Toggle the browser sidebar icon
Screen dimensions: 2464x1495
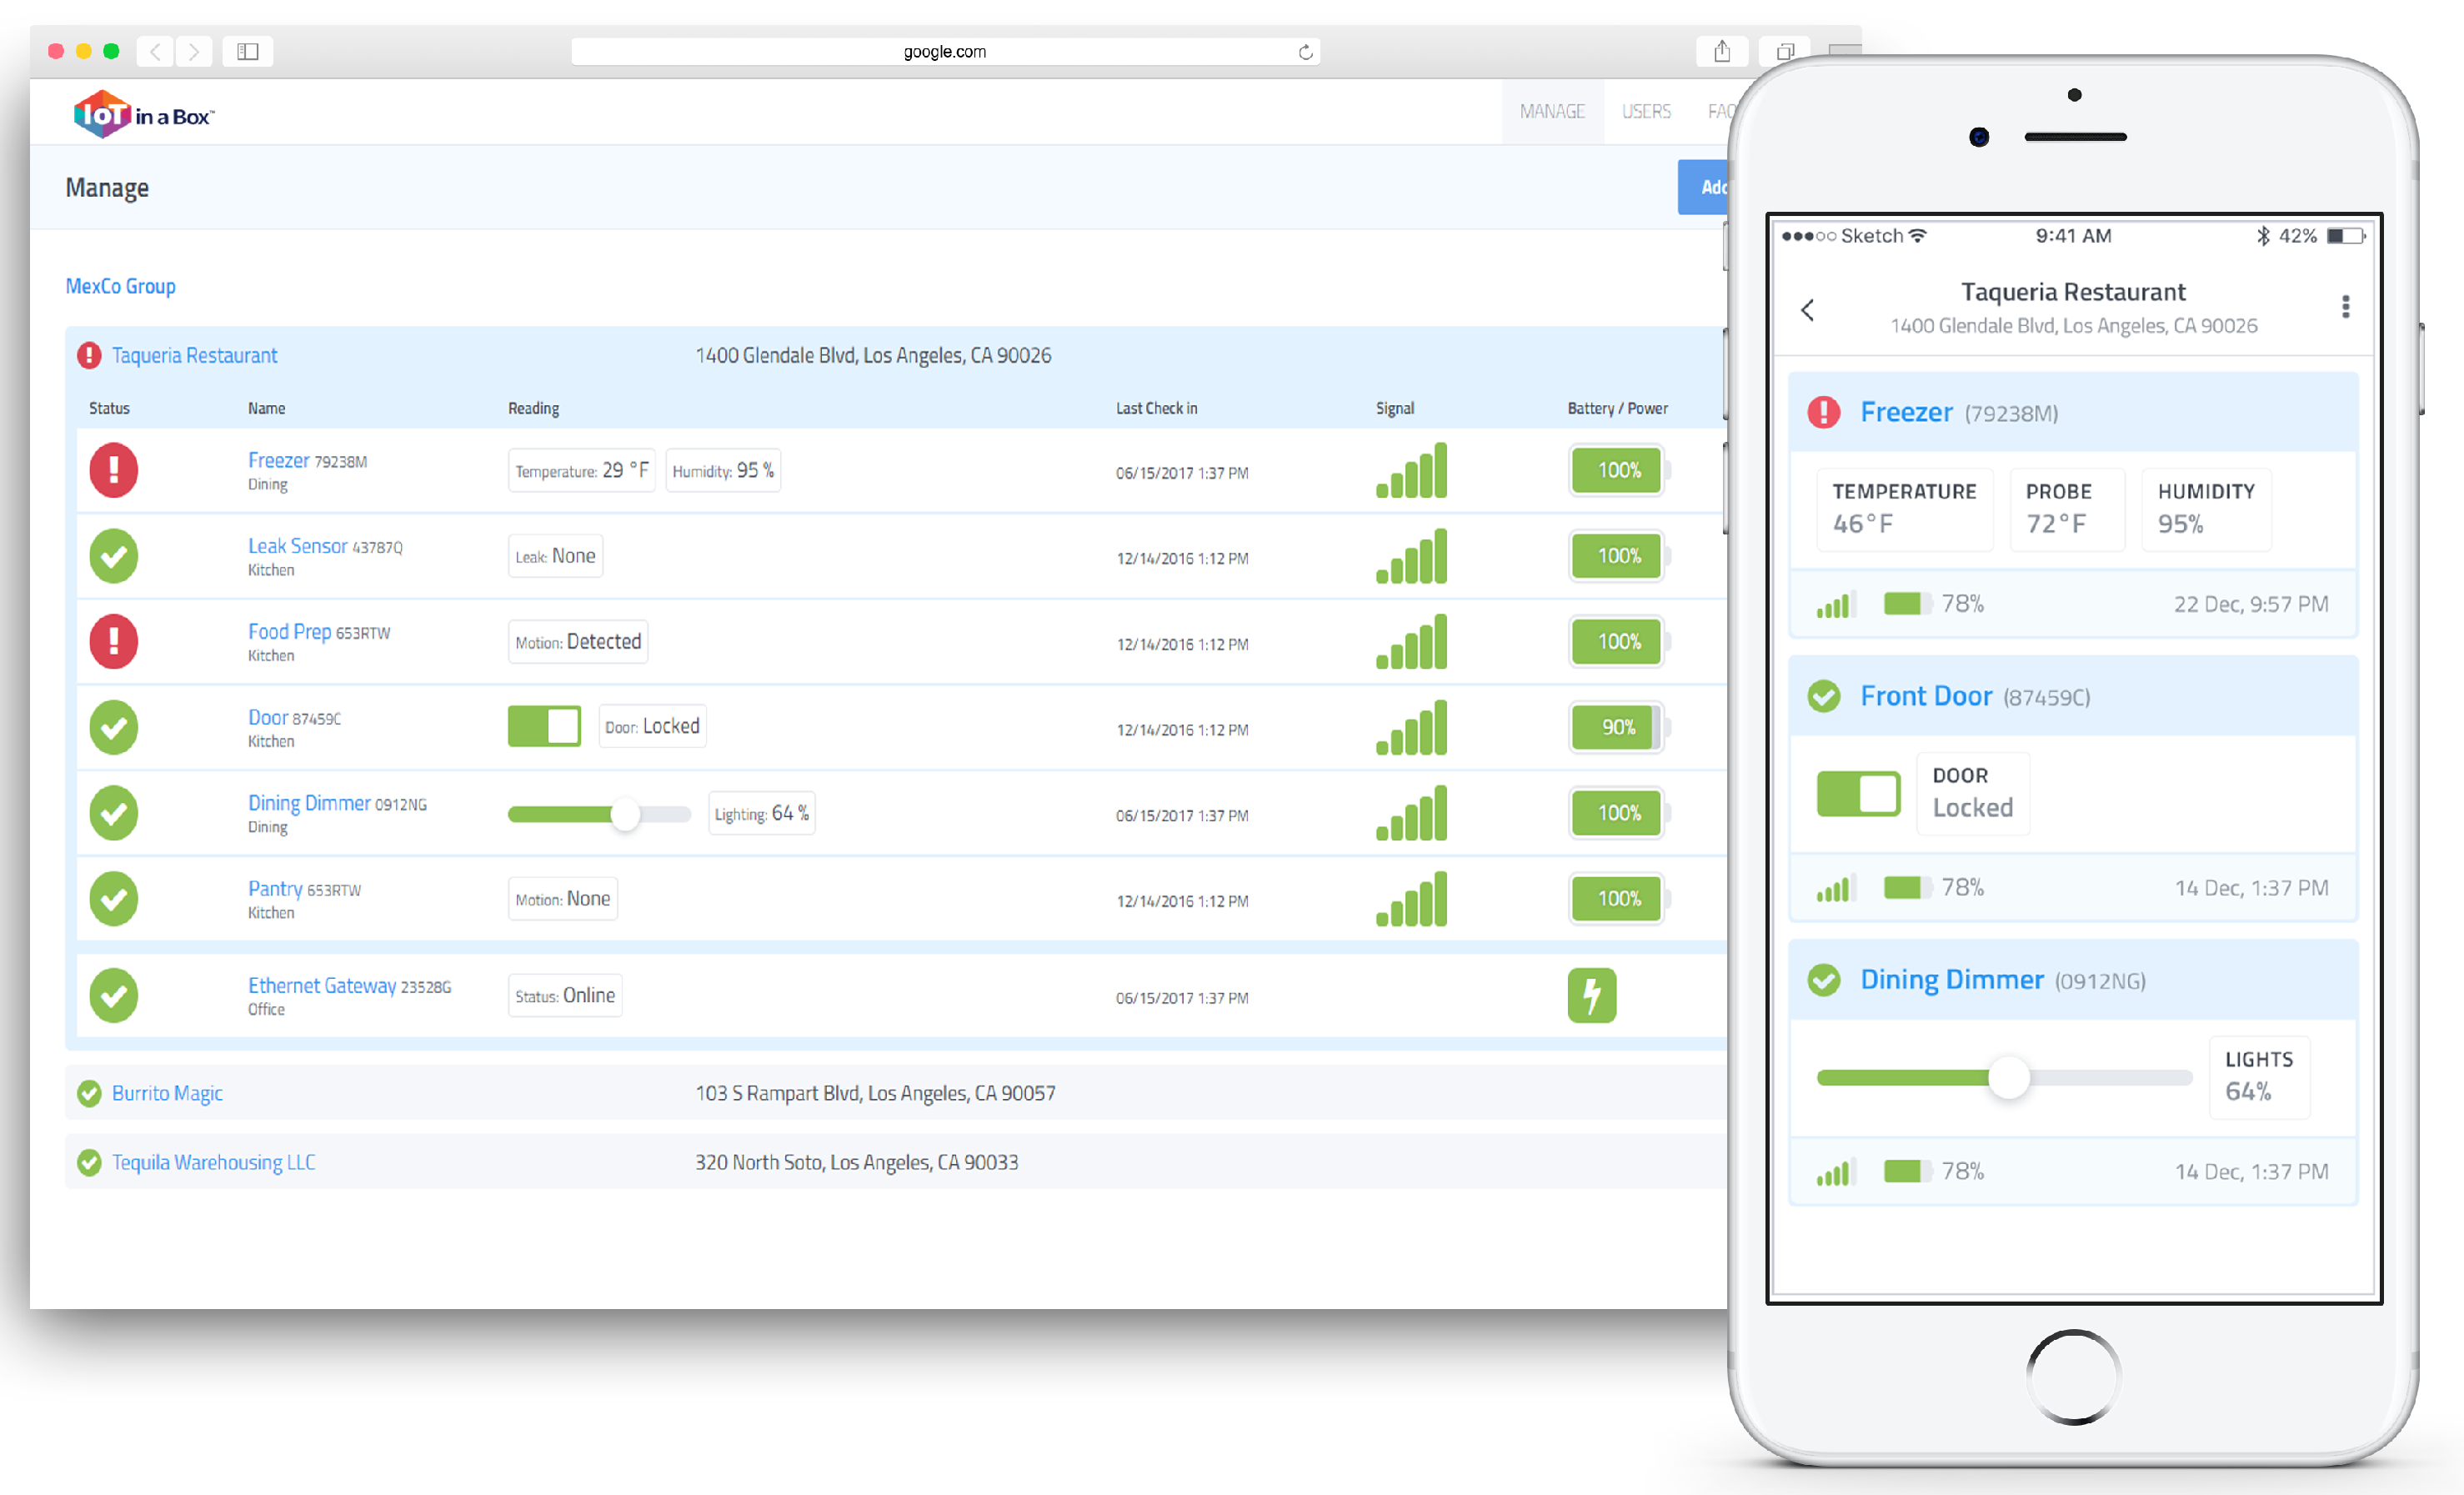tap(248, 51)
